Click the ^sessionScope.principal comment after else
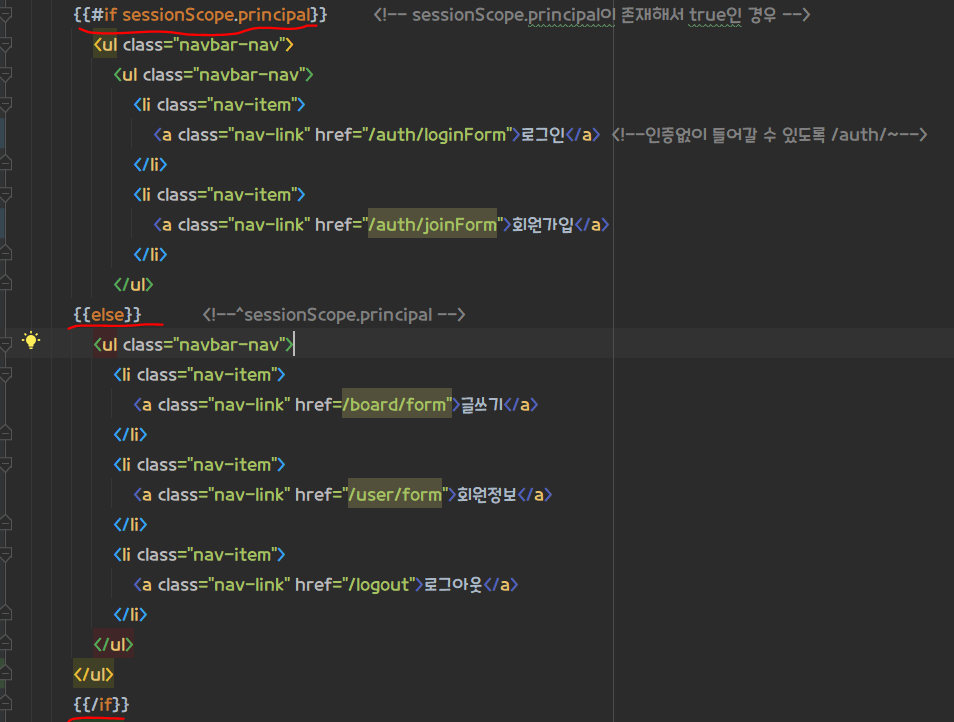This screenshot has height=722, width=954. 334,314
